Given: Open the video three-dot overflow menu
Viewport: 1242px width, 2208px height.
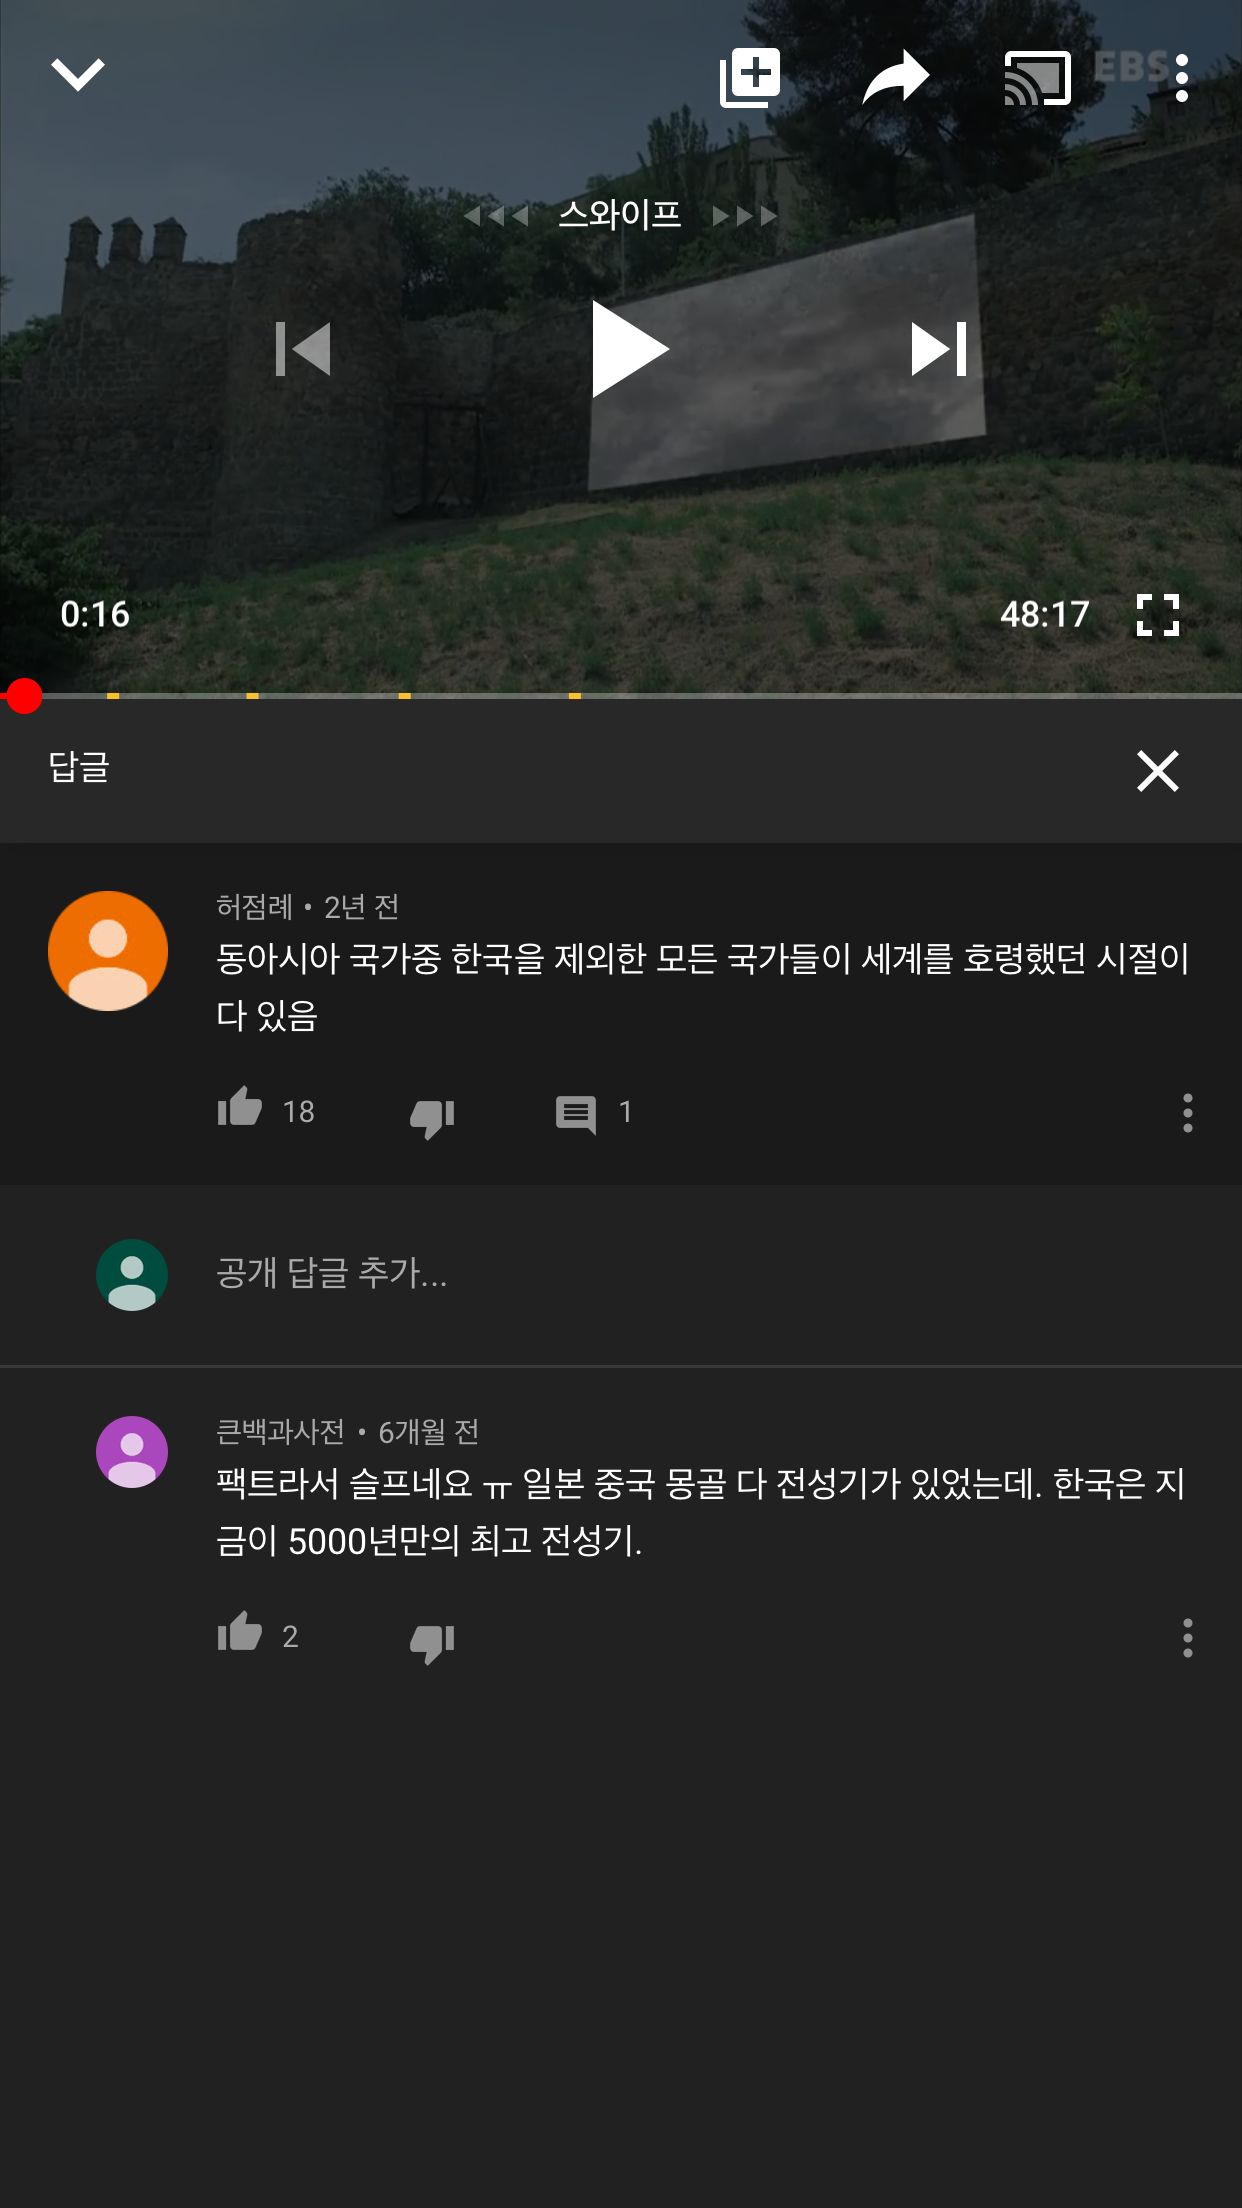Looking at the screenshot, I should pos(1182,78).
